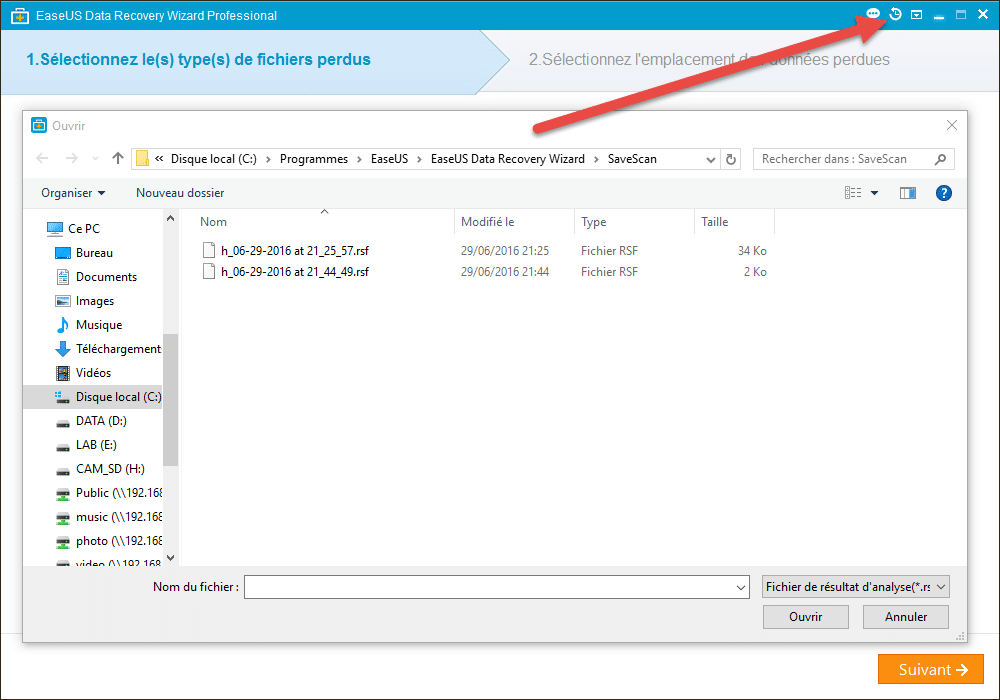
Task: Click the EaseUS app logo in title bar
Action: [20, 16]
